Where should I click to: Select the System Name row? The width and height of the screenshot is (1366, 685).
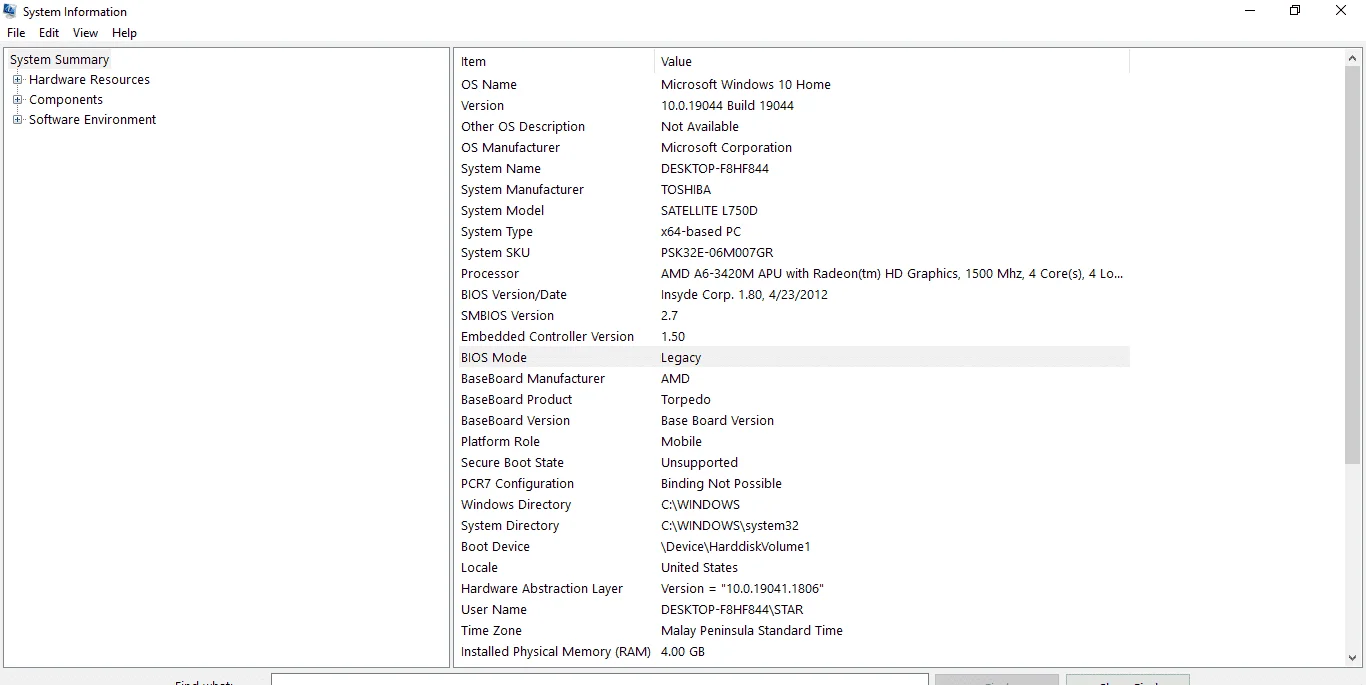point(792,169)
